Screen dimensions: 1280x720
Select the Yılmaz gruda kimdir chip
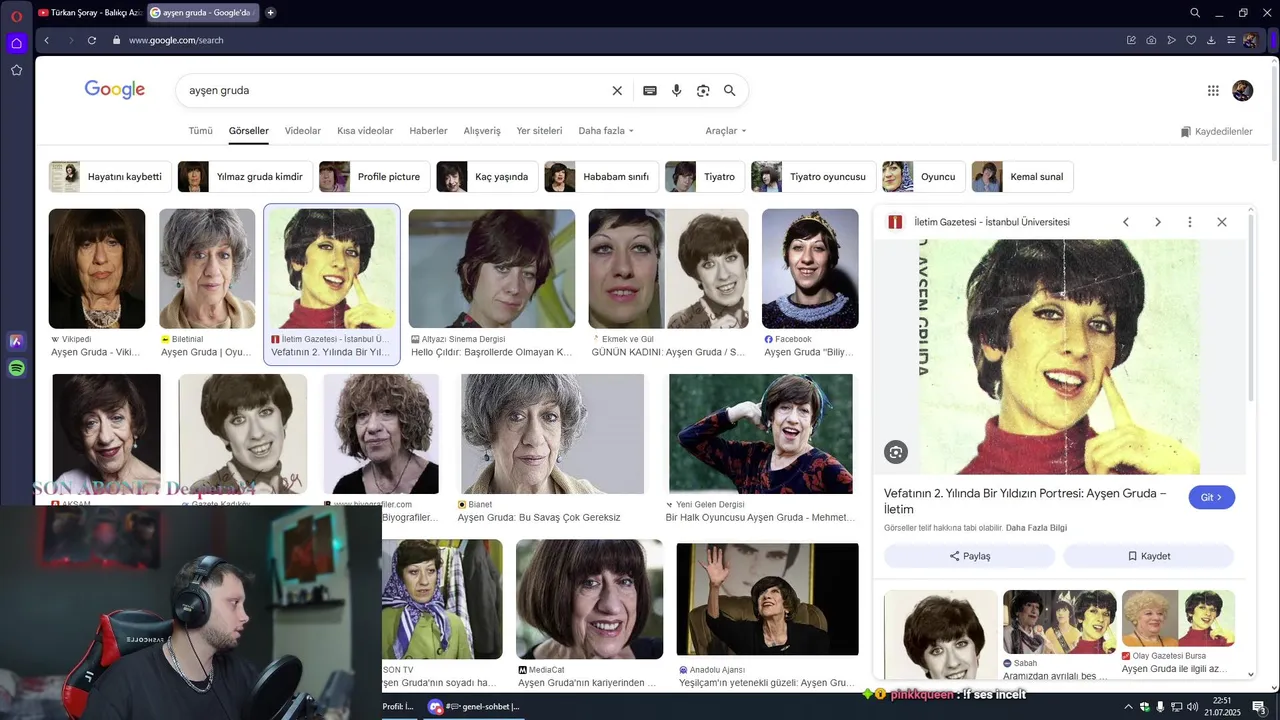coord(245,177)
